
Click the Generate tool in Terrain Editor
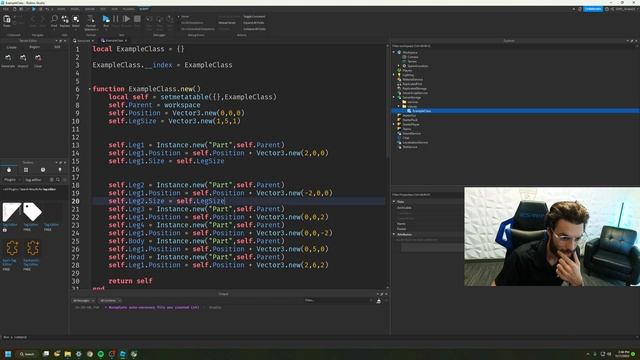8,61
